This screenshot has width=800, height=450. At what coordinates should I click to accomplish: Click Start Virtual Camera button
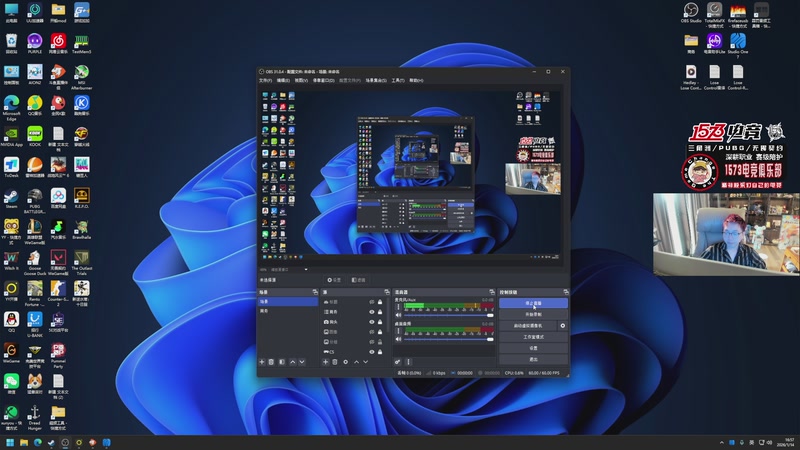[528, 326]
